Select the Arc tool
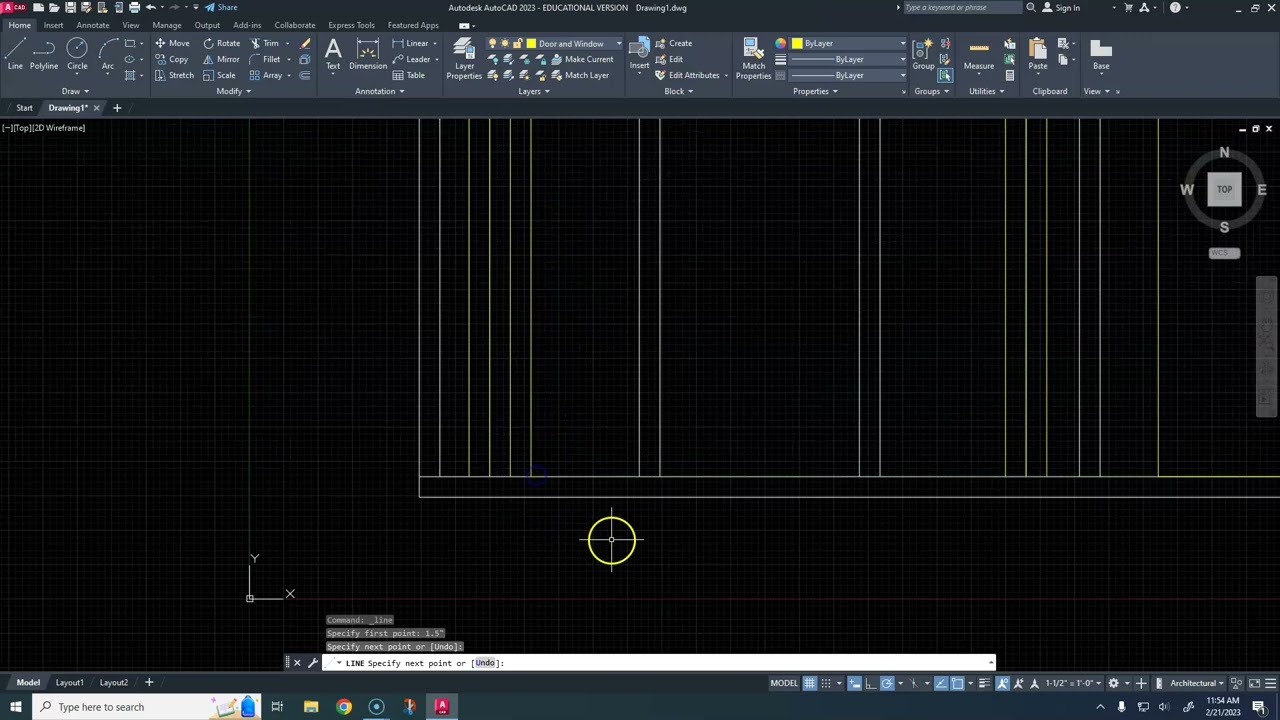The width and height of the screenshot is (1280, 720). click(x=107, y=54)
